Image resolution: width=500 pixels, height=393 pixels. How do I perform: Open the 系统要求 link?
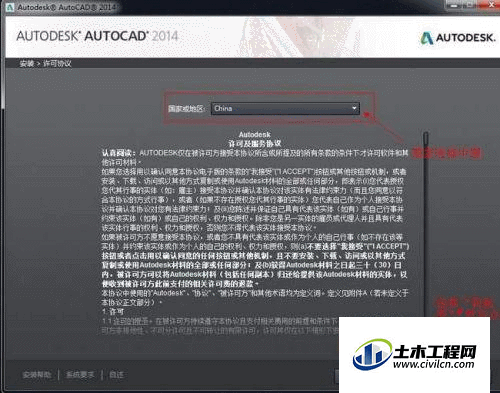click(x=80, y=375)
